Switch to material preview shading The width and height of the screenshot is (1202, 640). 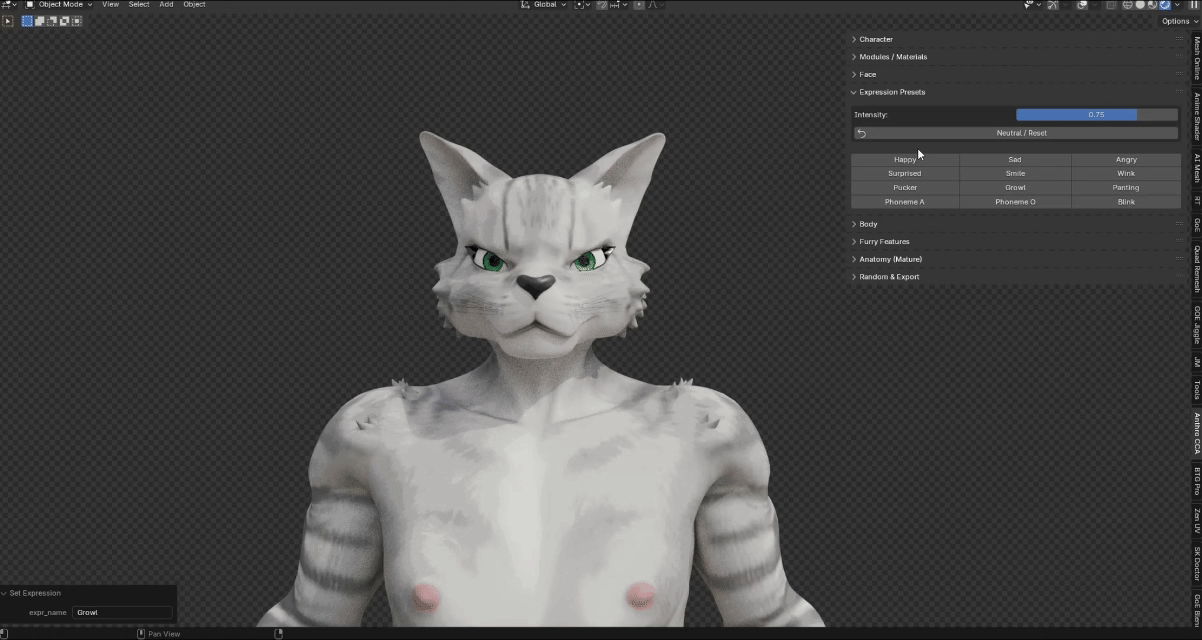(x=1152, y=5)
